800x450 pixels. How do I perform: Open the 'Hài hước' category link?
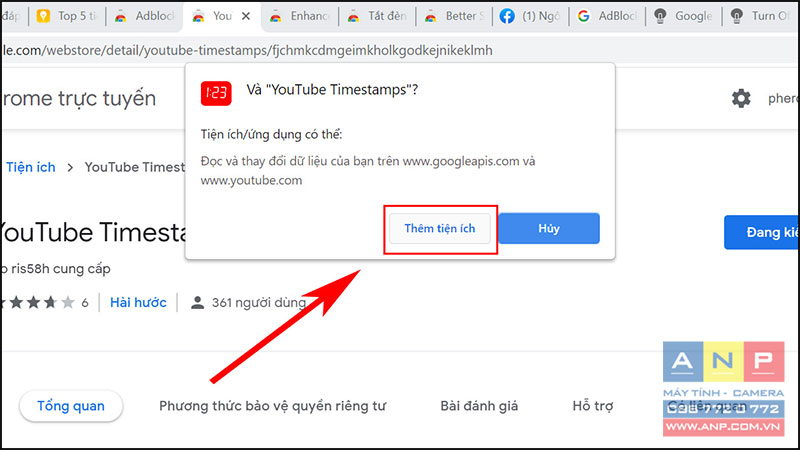[138, 303]
